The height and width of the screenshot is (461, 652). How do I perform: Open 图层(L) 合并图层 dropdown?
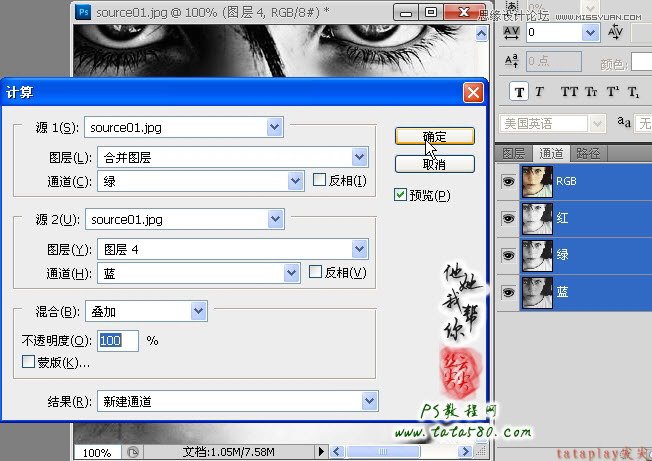[x=359, y=157]
